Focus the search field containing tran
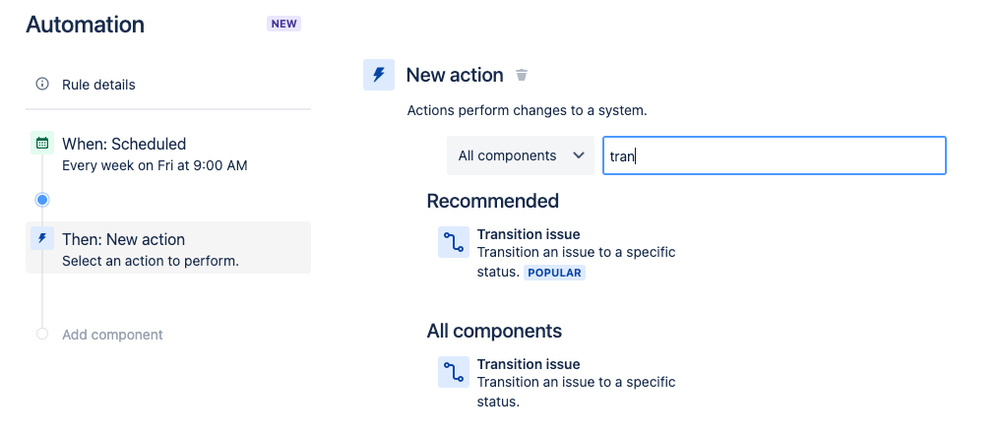 click(x=774, y=155)
